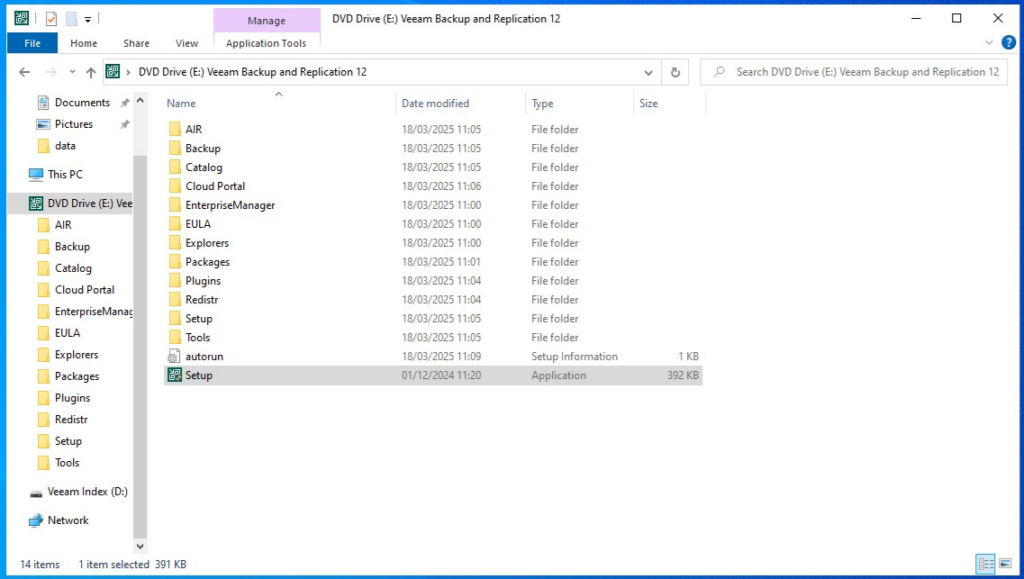This screenshot has width=1024, height=579.
Task: Open the address bar history dropdown
Action: (x=648, y=72)
